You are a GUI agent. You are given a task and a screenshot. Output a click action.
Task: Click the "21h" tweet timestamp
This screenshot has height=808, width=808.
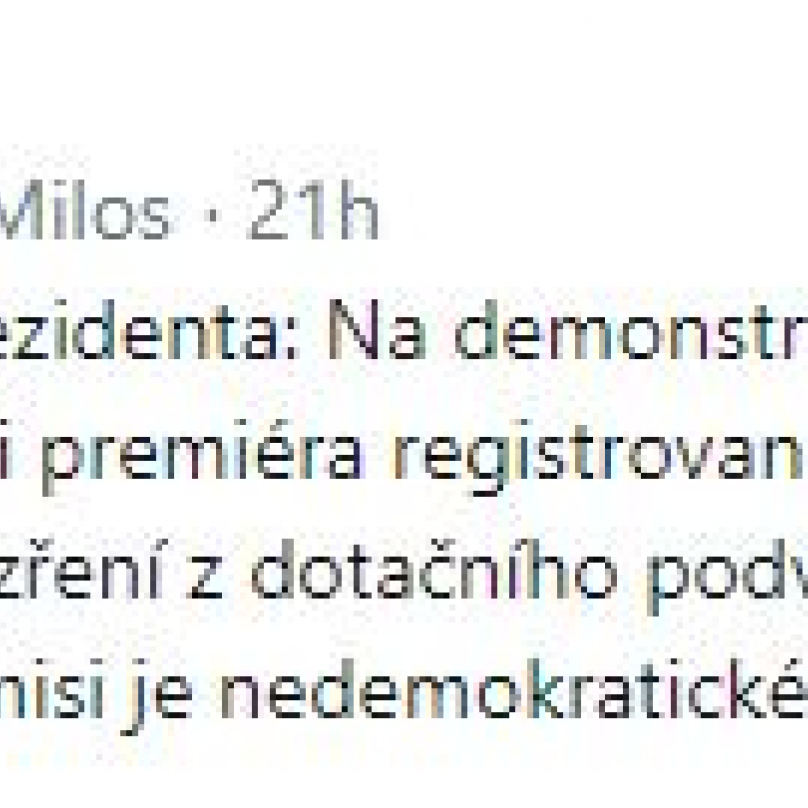pyautogui.click(x=313, y=215)
